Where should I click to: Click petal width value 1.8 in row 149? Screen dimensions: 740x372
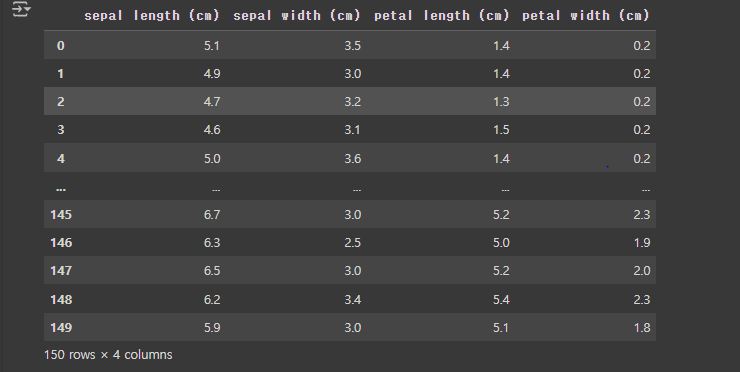[642, 328]
